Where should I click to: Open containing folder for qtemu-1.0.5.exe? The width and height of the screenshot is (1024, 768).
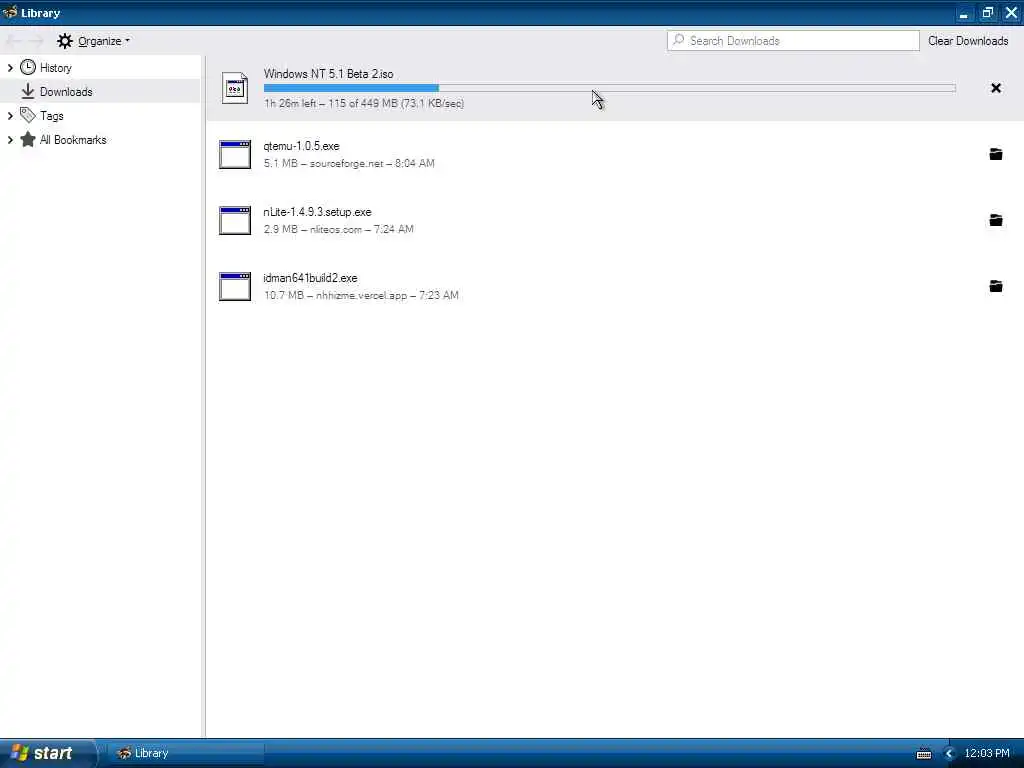(x=995, y=154)
